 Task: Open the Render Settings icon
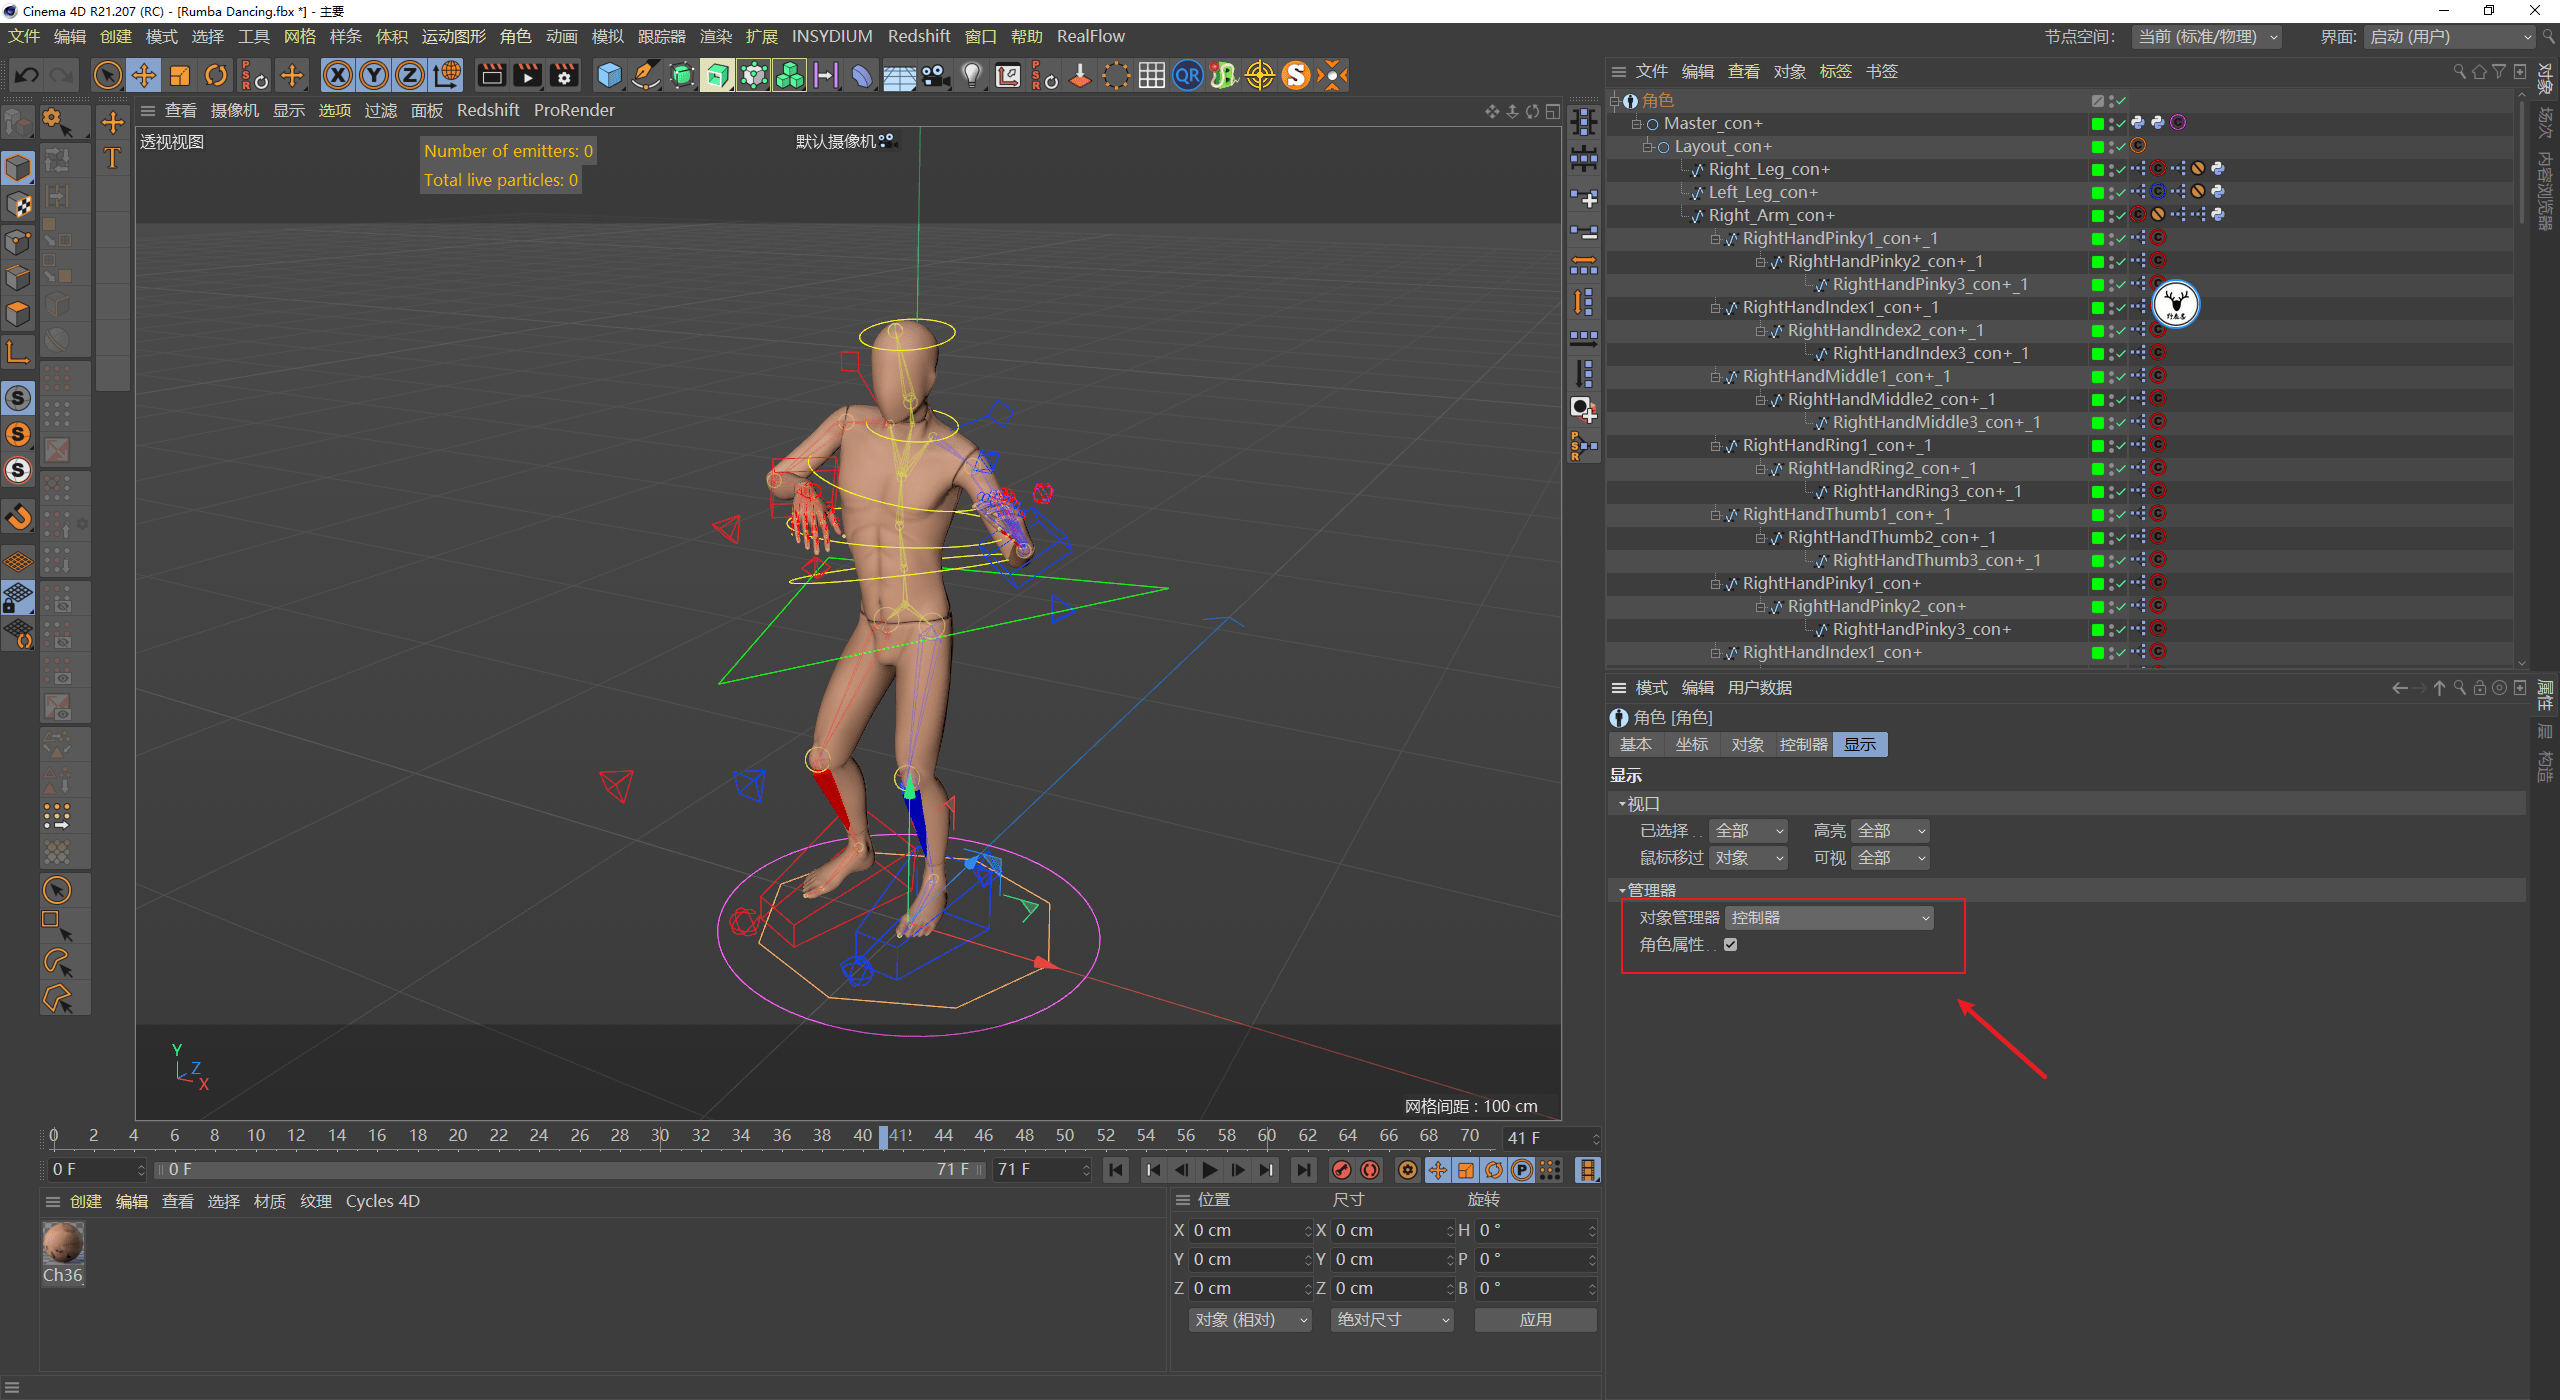click(x=563, y=75)
